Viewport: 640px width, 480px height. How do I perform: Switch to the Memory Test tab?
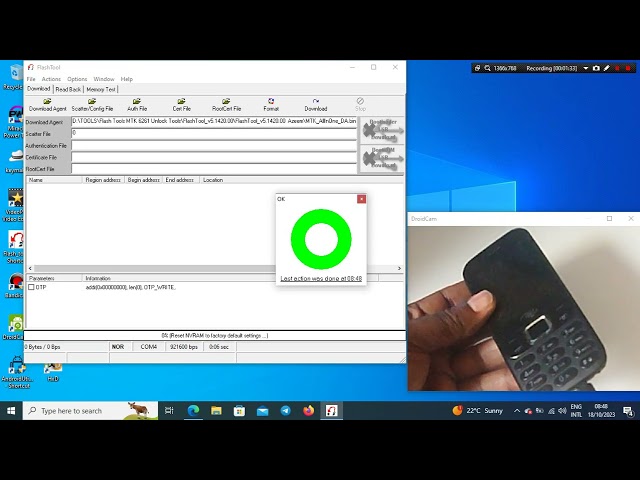pos(101,89)
